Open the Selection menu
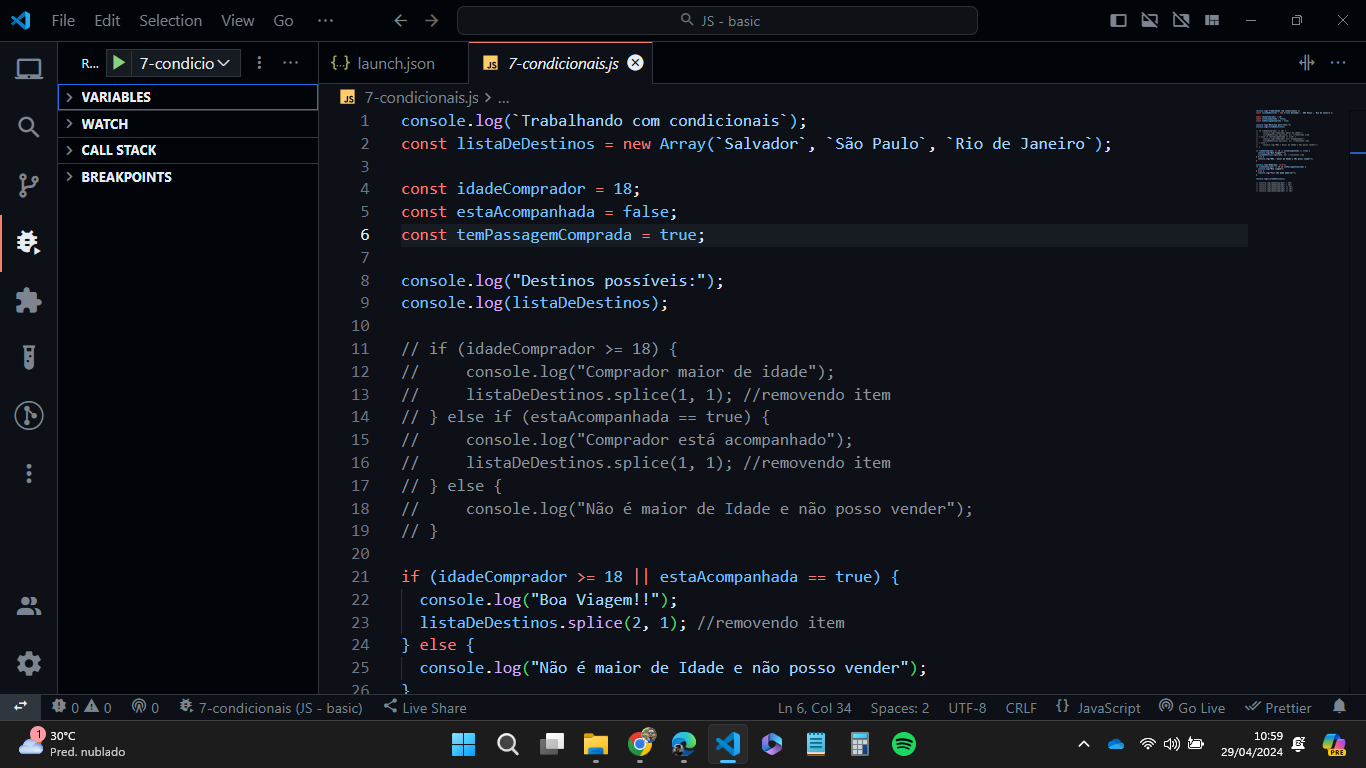The image size is (1366, 768). click(x=170, y=20)
